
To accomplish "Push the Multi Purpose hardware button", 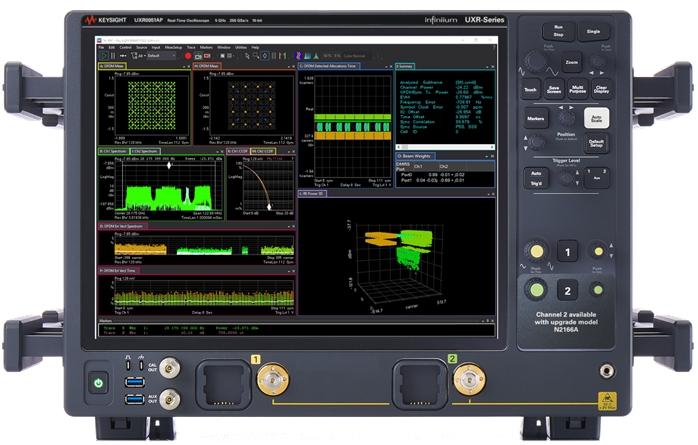I will click(578, 89).
